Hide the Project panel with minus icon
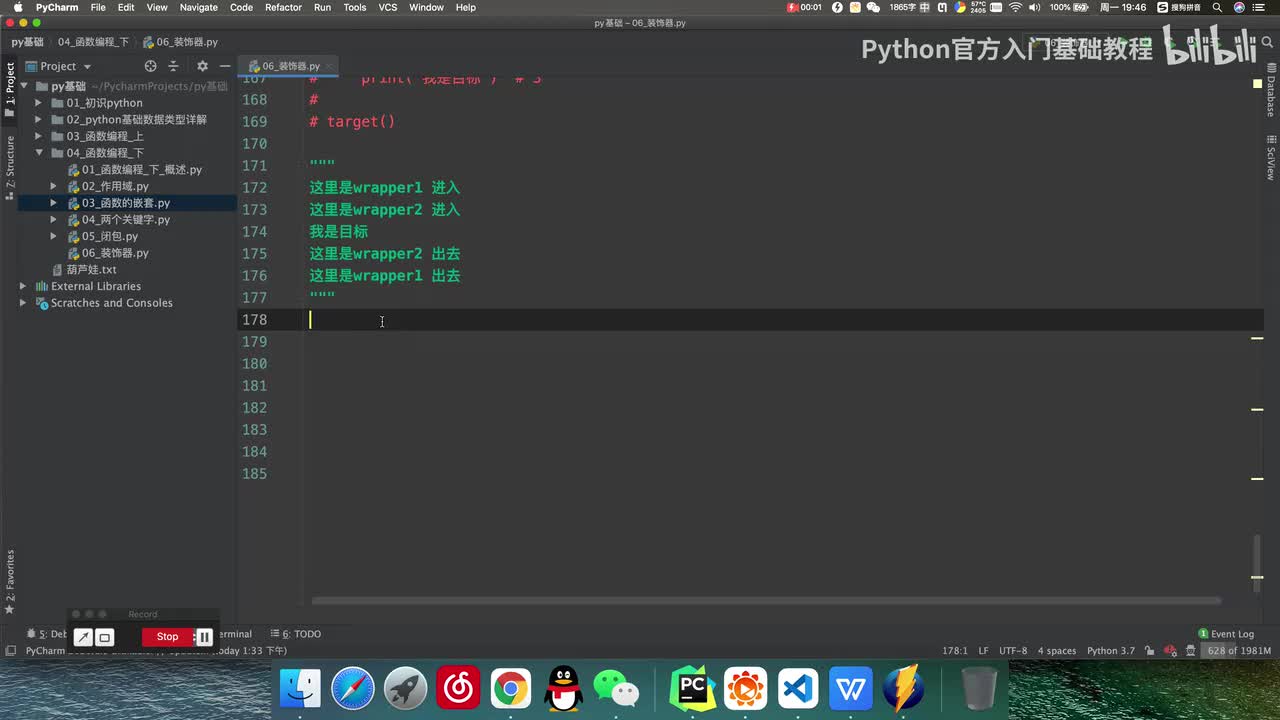 point(224,66)
